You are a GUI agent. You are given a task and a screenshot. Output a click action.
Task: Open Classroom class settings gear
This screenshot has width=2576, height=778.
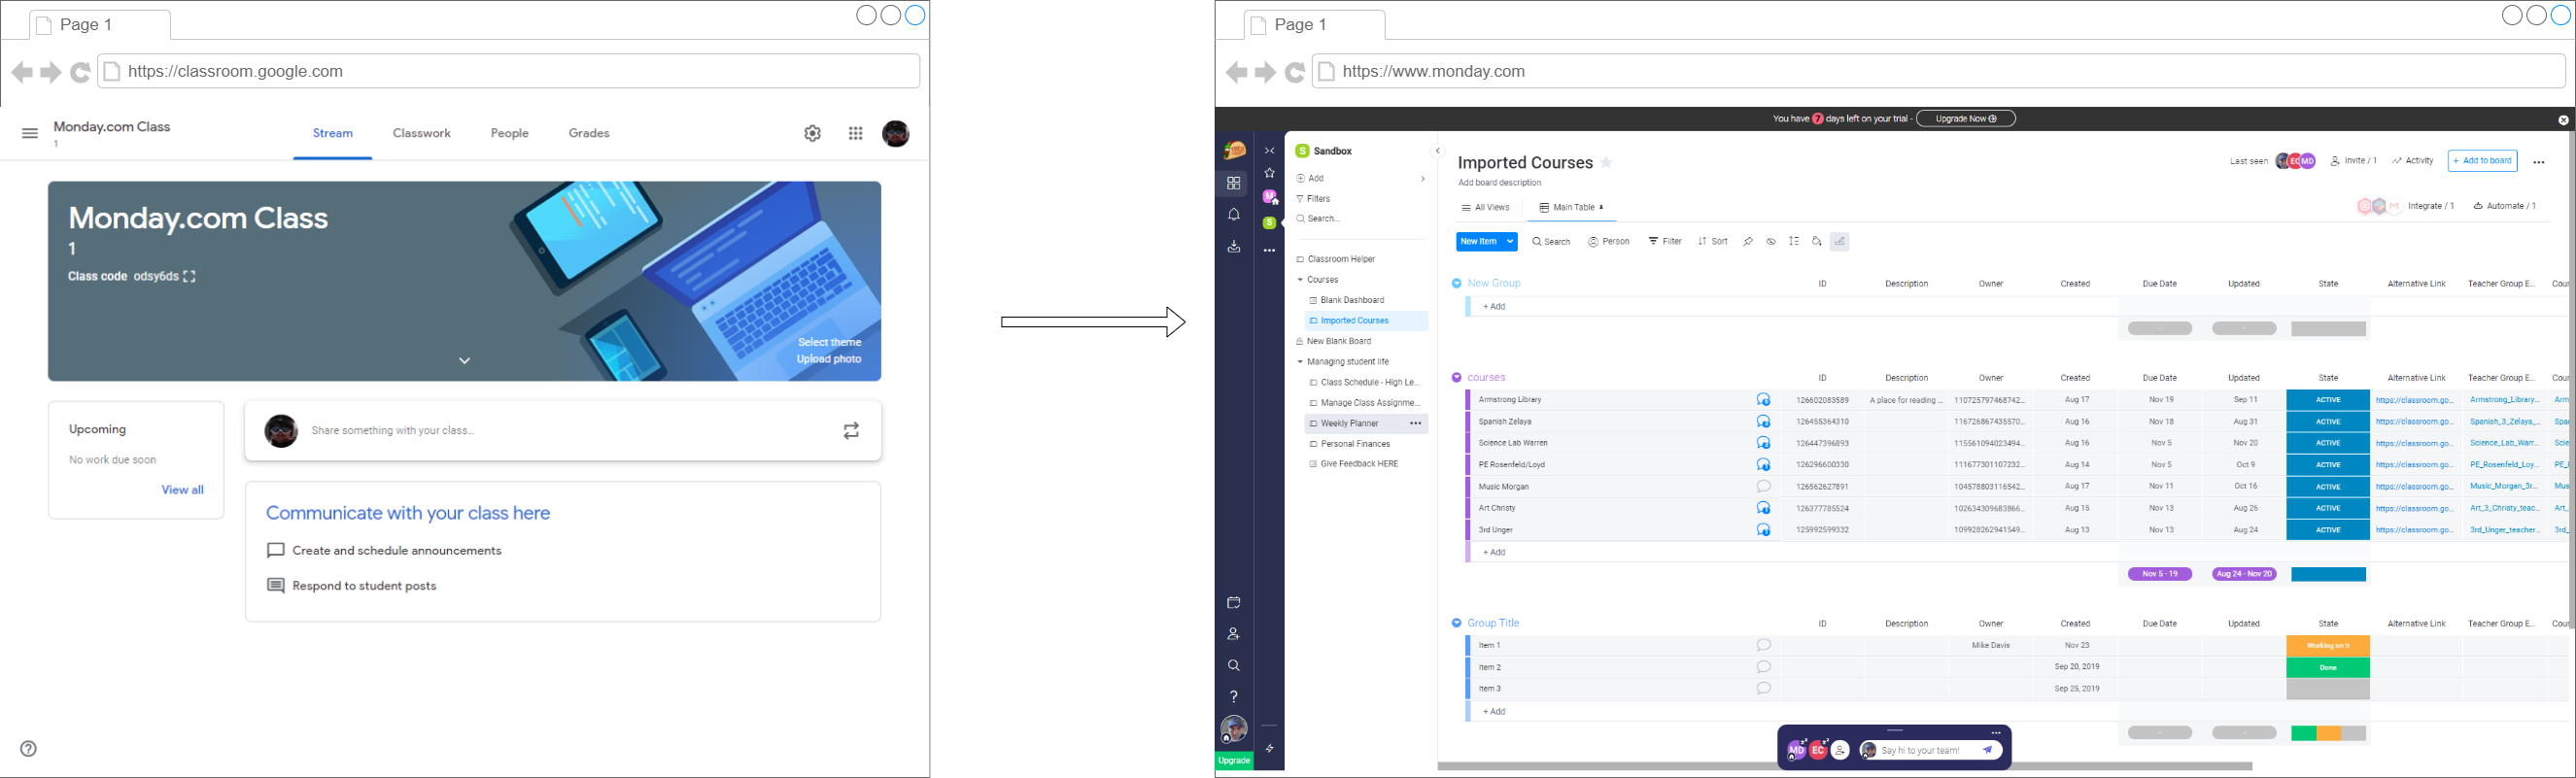coord(813,133)
